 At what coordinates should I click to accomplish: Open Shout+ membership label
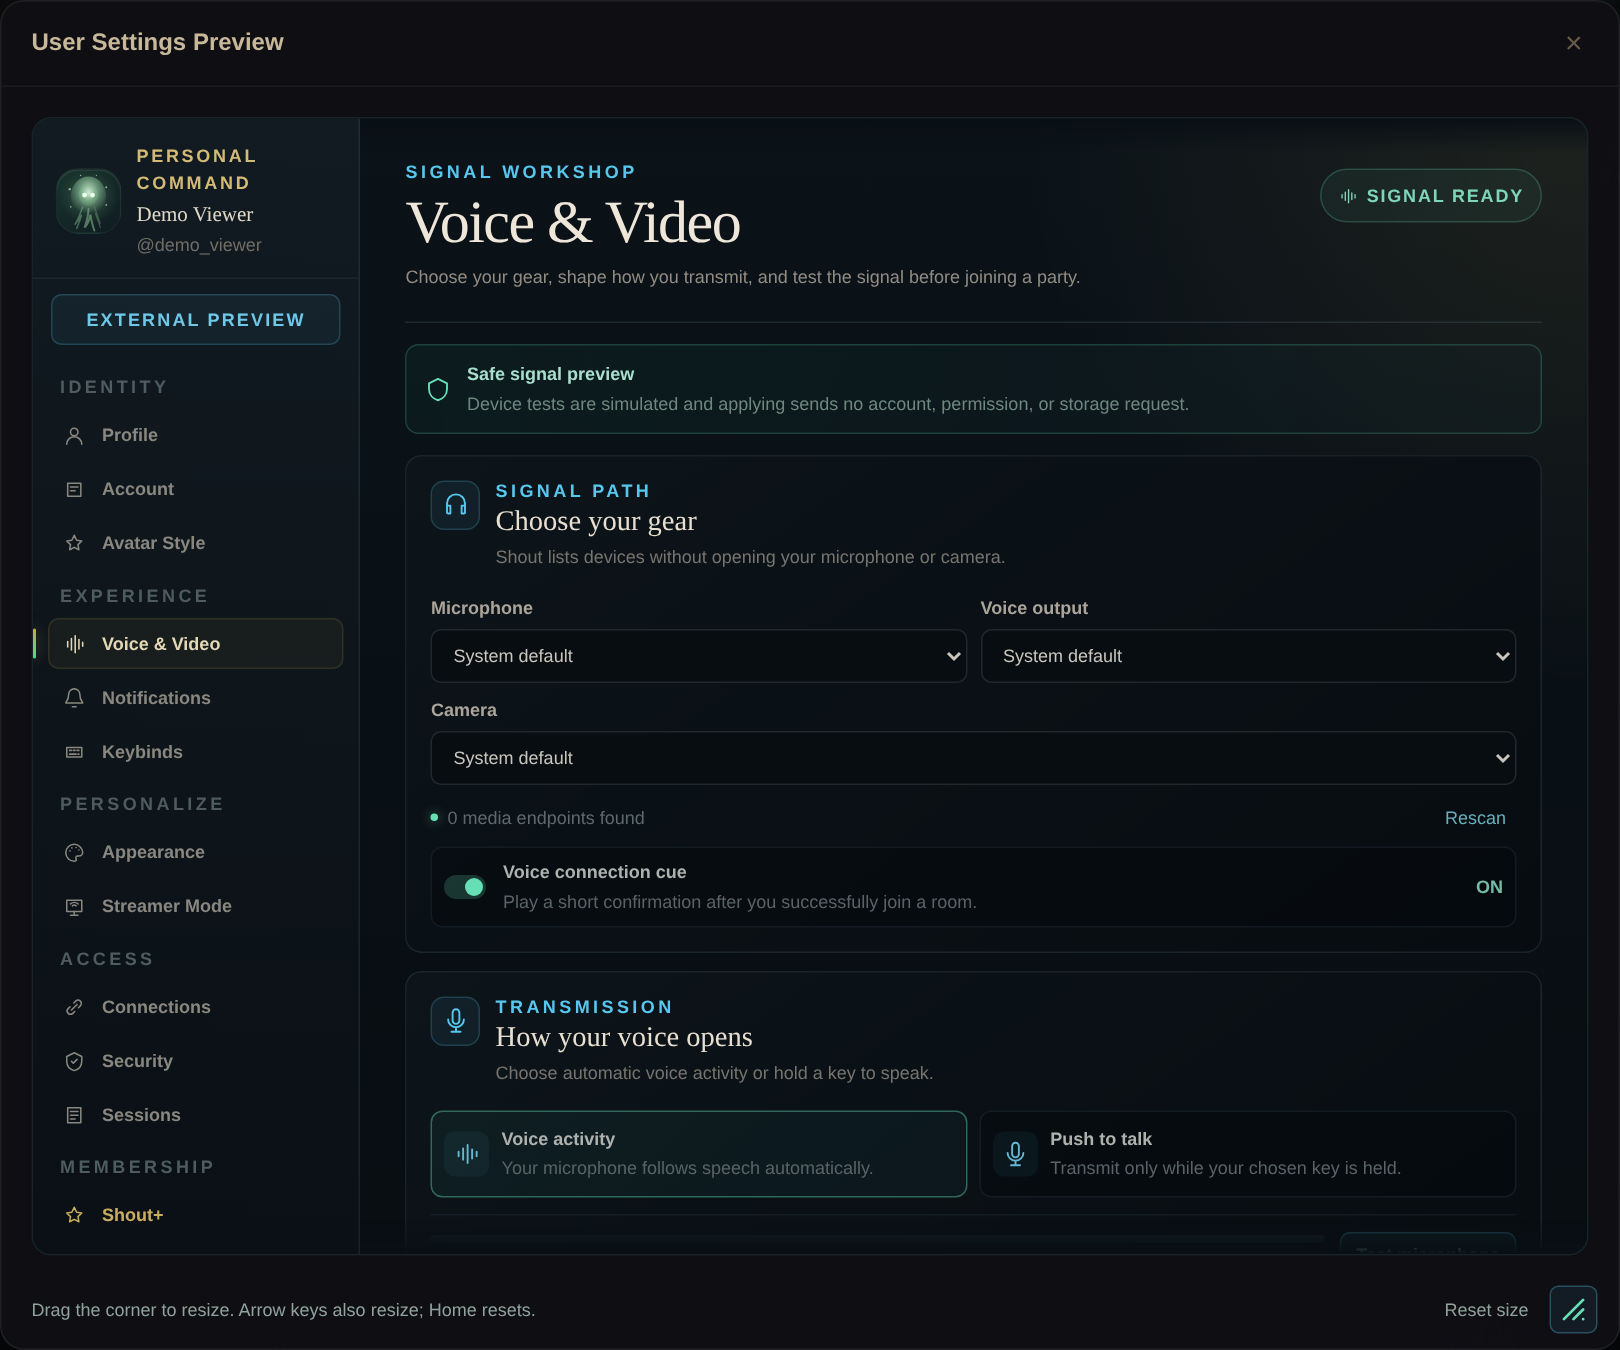point(132,1215)
